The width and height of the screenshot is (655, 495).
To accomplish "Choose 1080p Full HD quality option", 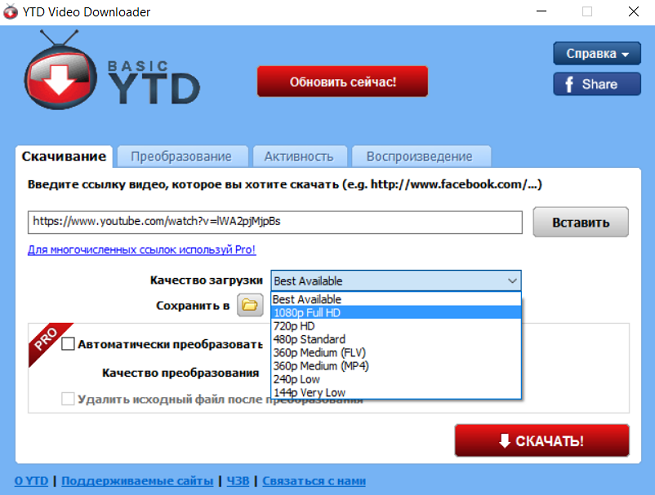I will pos(396,312).
